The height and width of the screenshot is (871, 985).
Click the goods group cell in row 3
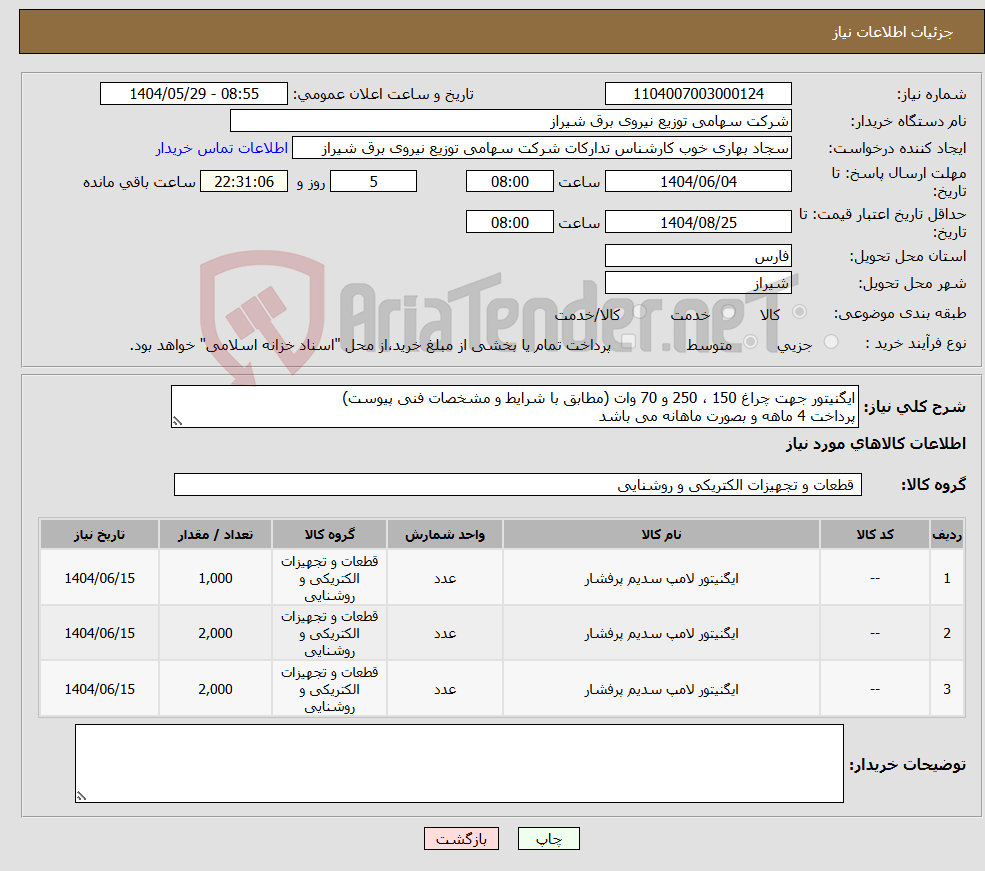pyautogui.click(x=329, y=689)
